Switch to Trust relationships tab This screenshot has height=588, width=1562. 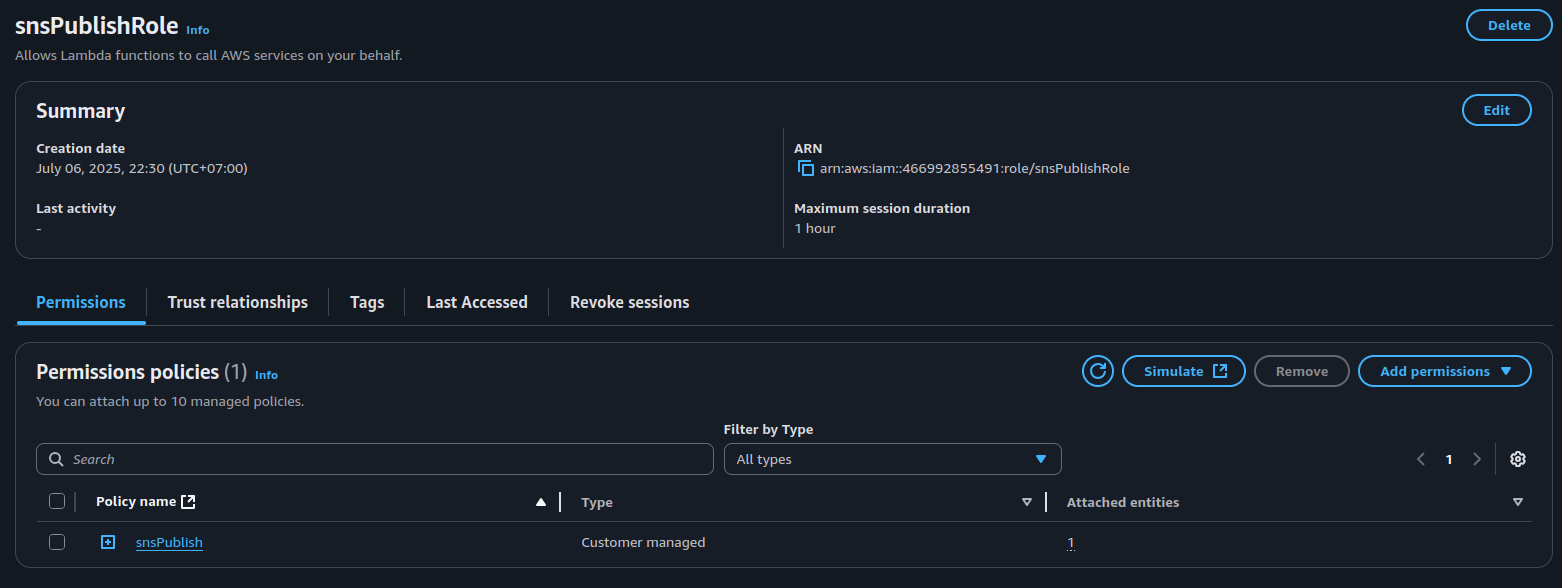click(237, 302)
